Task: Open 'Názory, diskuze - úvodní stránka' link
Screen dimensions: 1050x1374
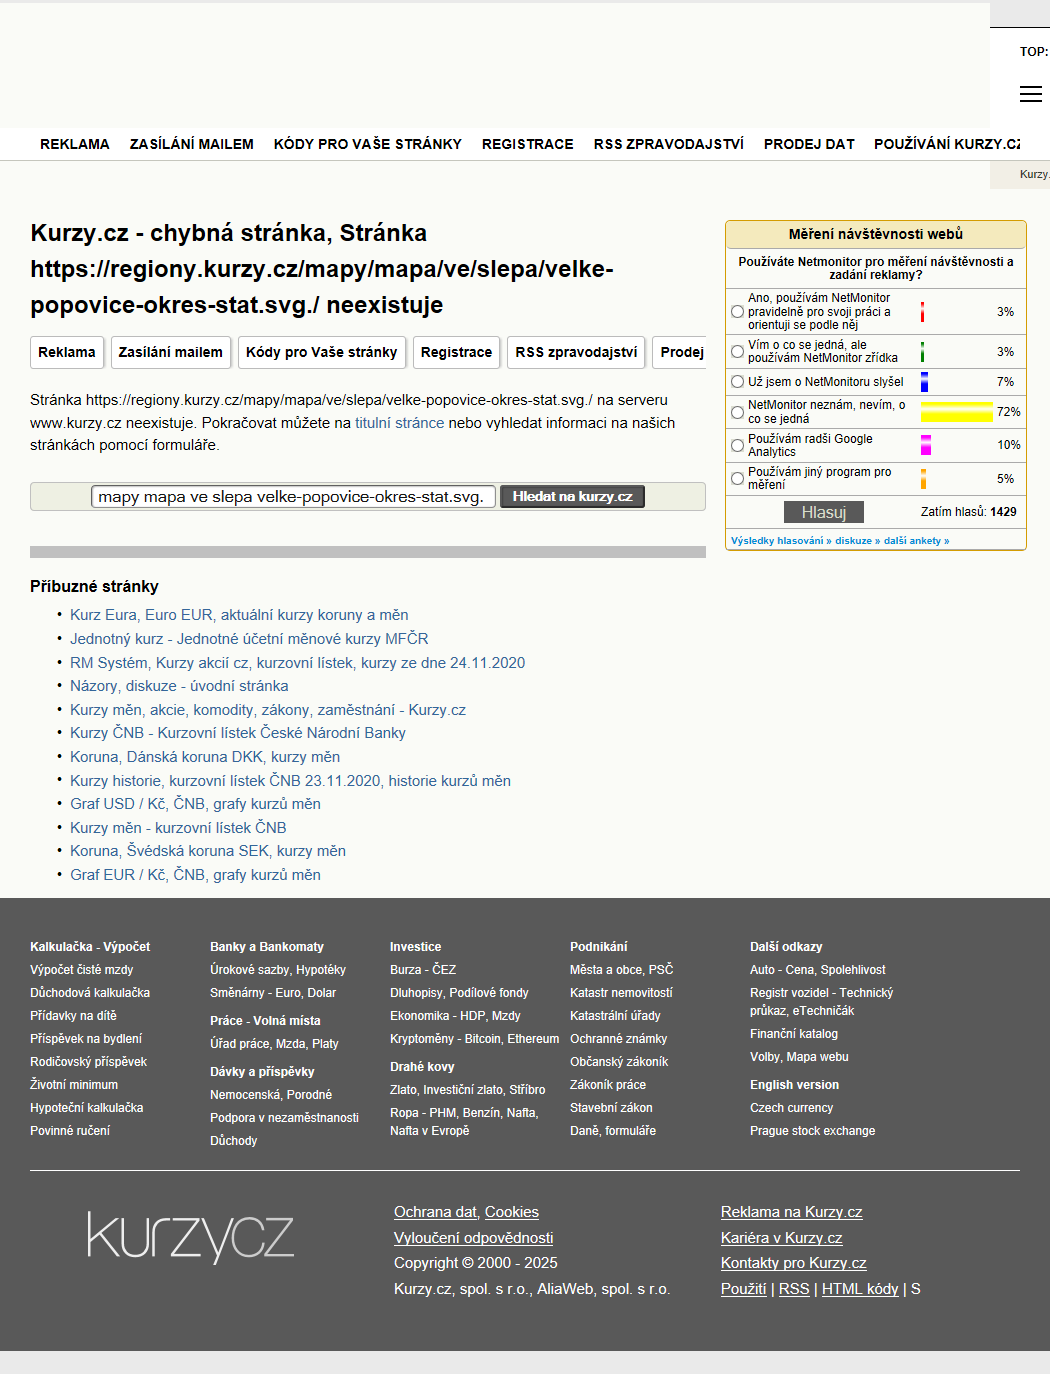Action: click(x=179, y=686)
